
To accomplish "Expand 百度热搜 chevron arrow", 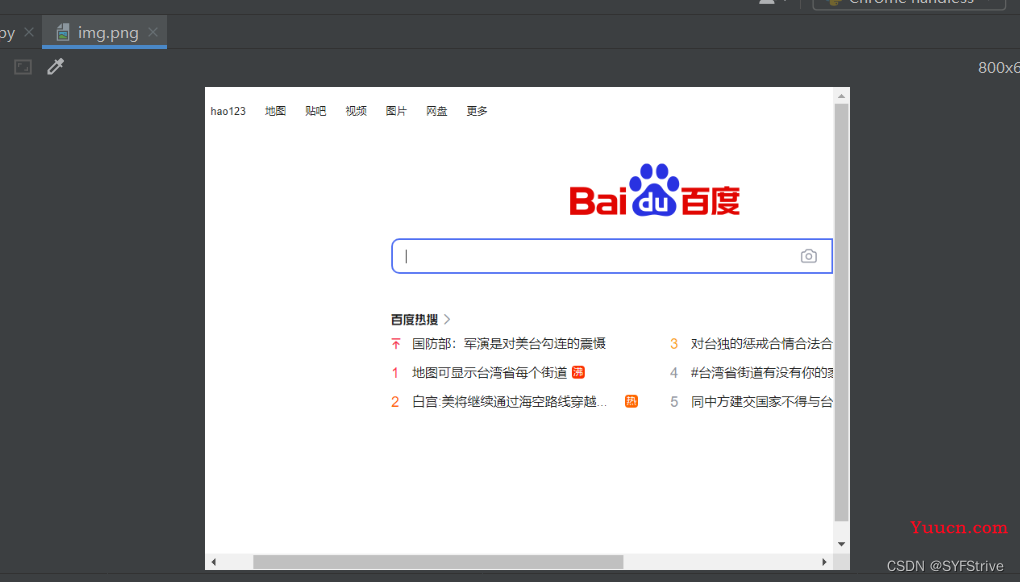I will (x=447, y=319).
